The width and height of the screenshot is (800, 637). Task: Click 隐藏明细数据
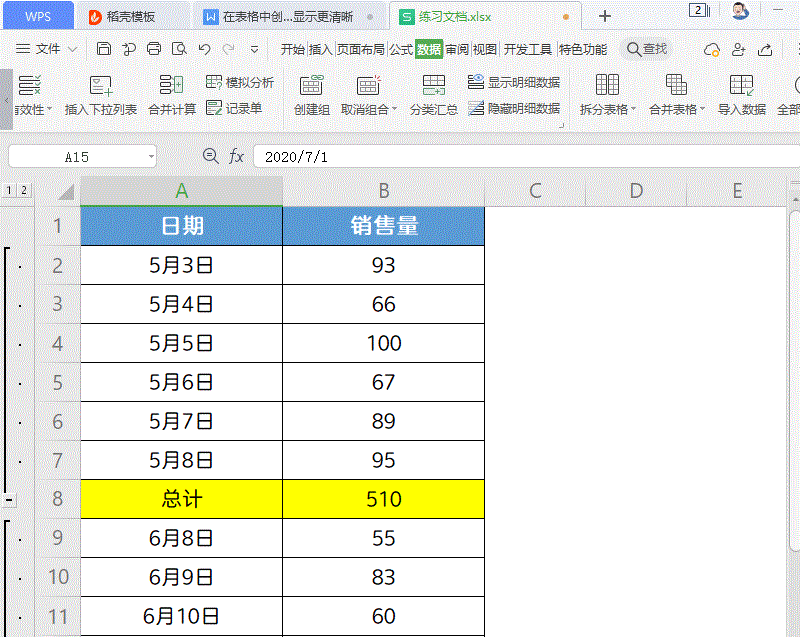(514, 108)
